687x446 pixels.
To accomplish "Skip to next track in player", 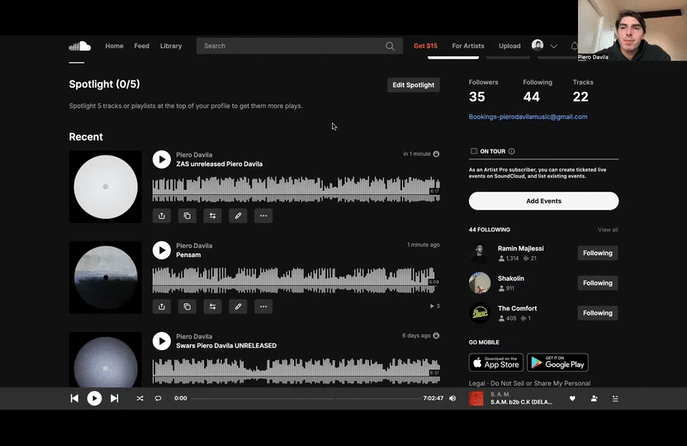I will click(114, 398).
